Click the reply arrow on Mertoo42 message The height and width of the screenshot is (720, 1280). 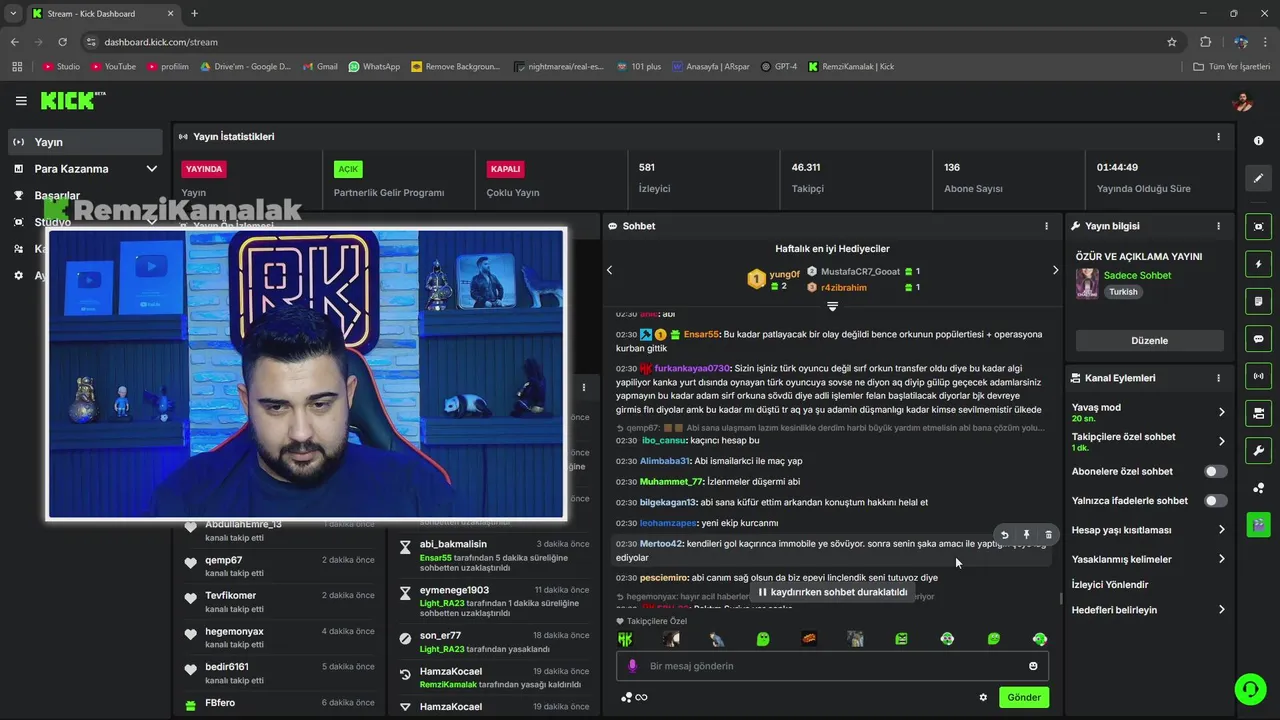tap(1005, 535)
